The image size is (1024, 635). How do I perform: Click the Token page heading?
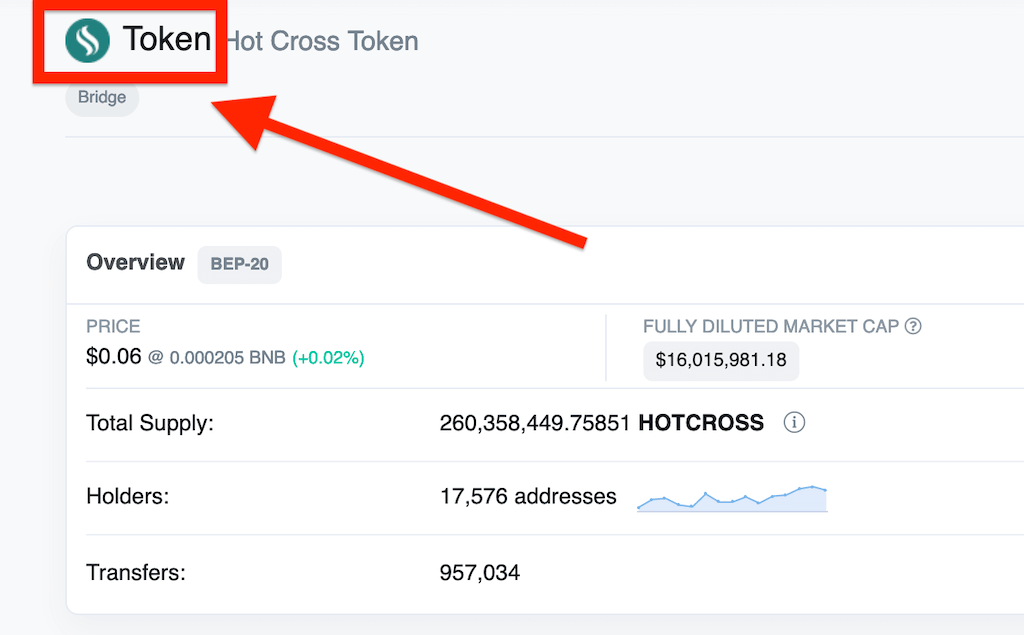(167, 39)
